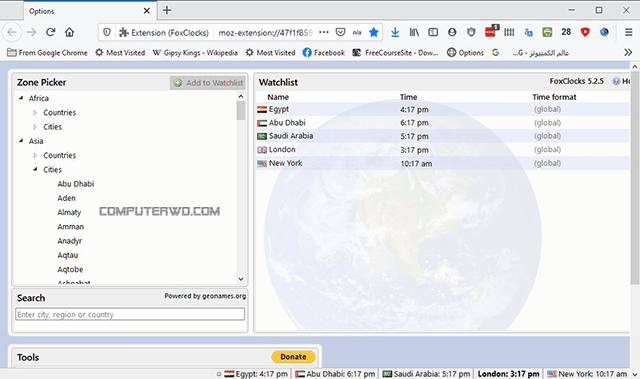The height and width of the screenshot is (379, 640).
Task: Open the Downloads arrow panel
Action: (395, 32)
